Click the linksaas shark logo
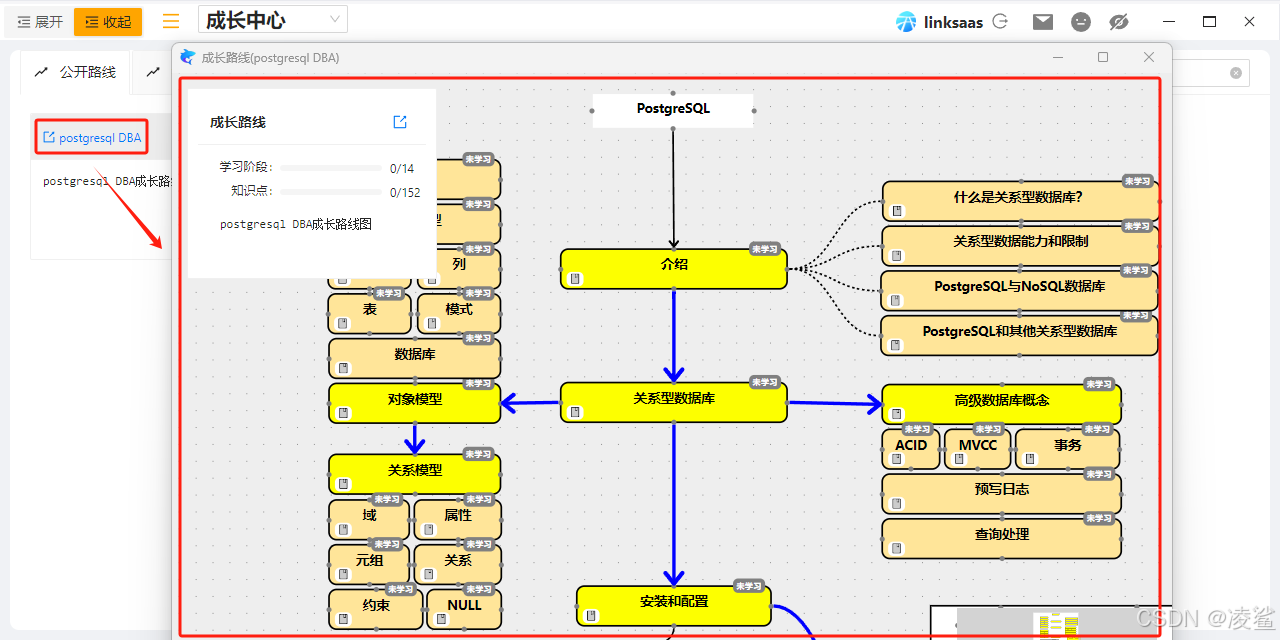 (x=907, y=21)
